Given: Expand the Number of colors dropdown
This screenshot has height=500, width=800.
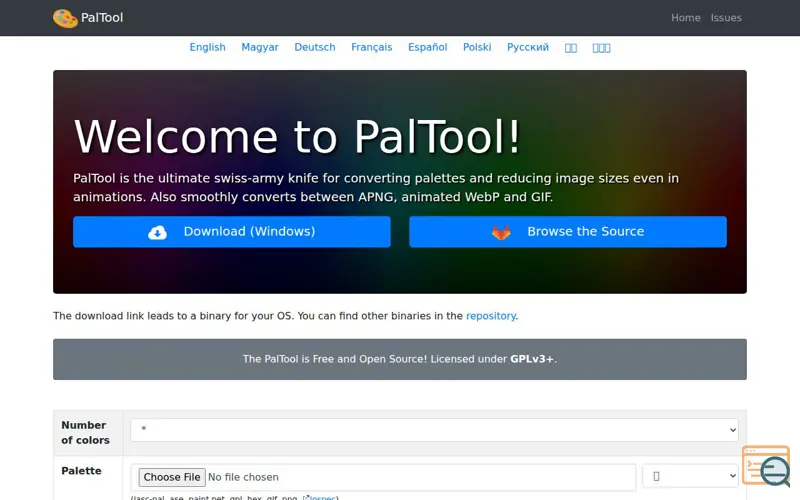Looking at the screenshot, I should 434,430.
